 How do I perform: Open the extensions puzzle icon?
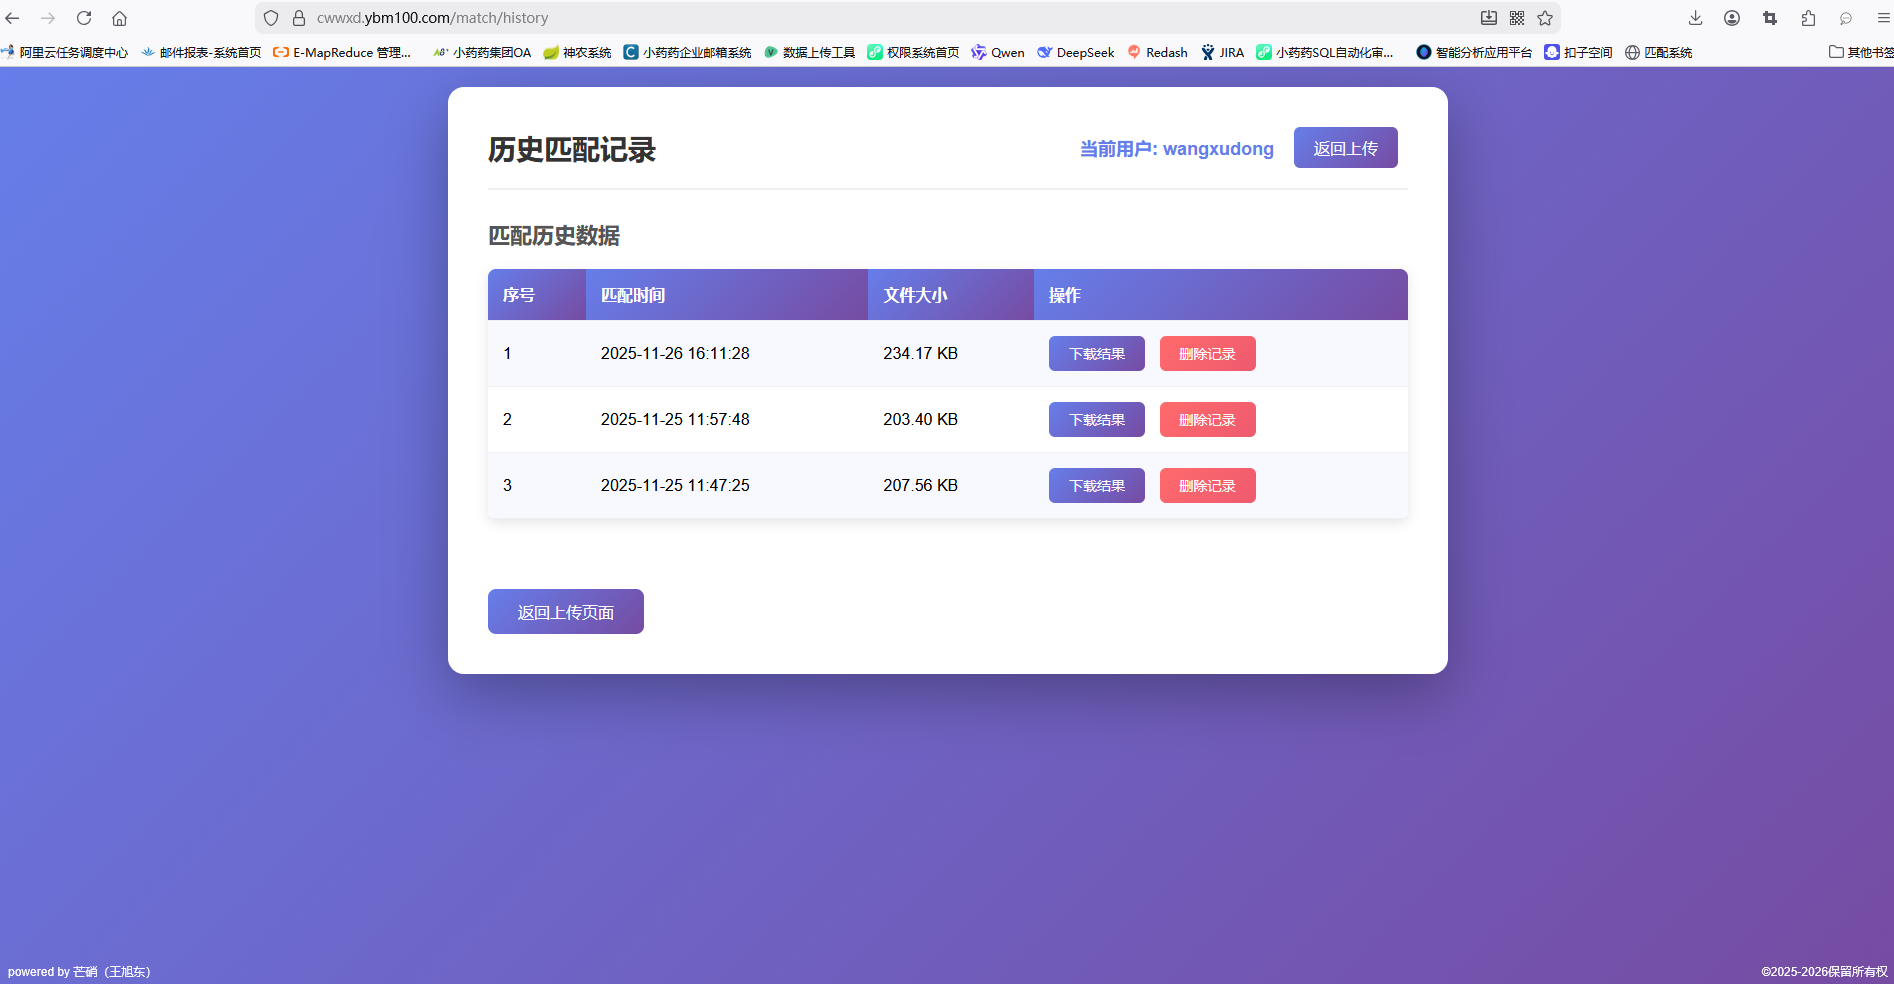1808,18
